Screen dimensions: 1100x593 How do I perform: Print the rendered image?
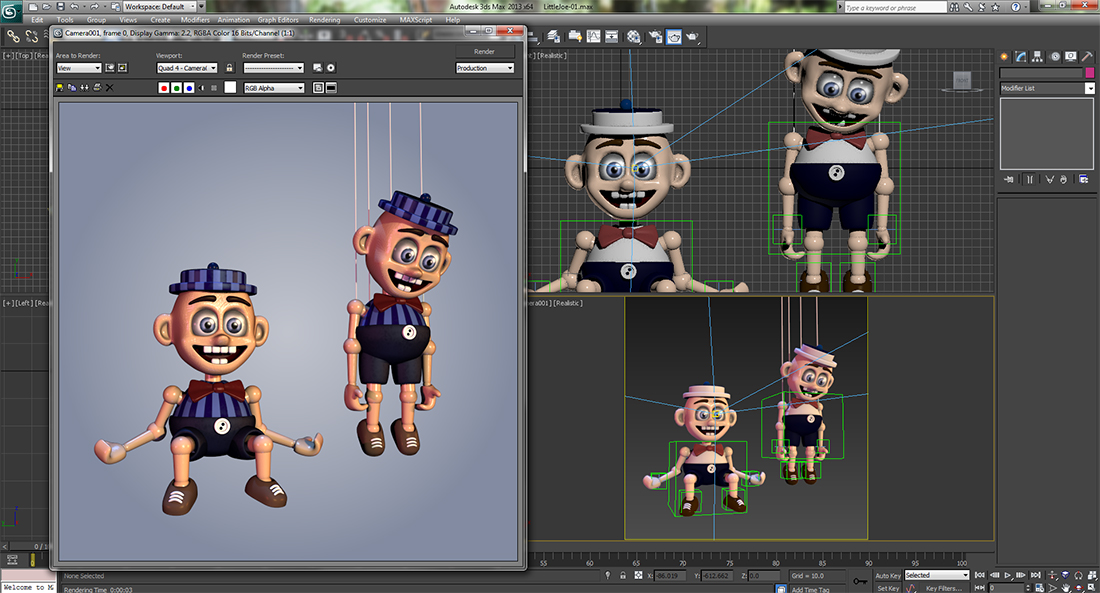coord(96,88)
